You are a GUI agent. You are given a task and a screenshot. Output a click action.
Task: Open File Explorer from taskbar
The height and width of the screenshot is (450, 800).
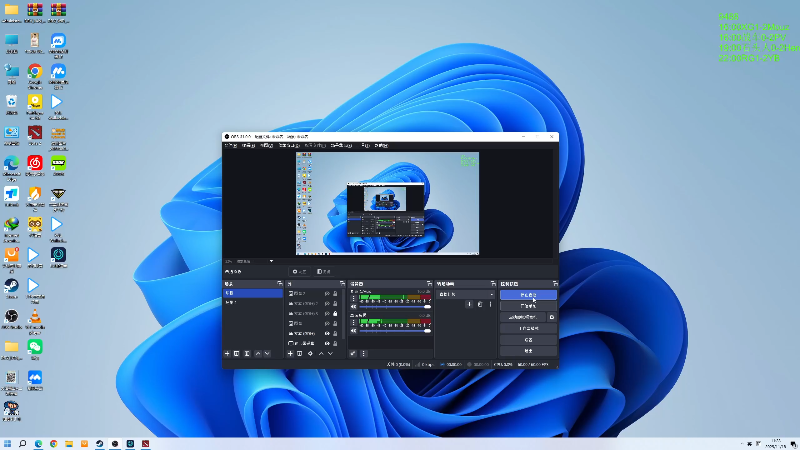click(x=69, y=444)
